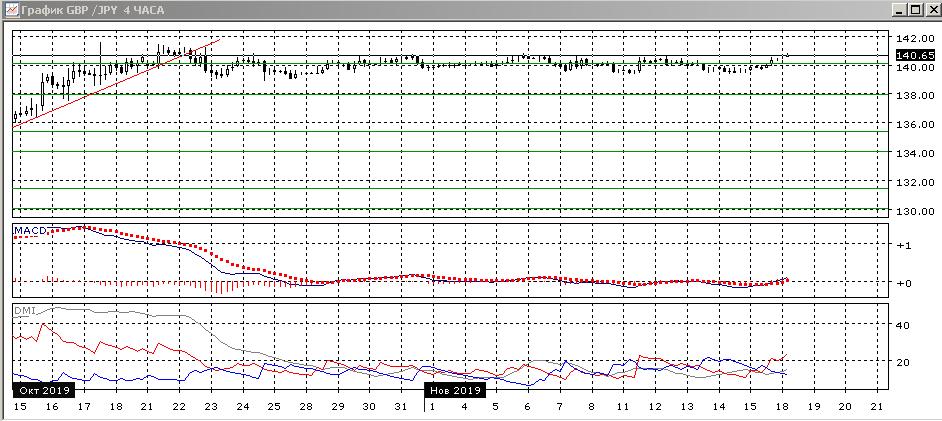Viewport: 942px width, 421px height.
Task: Click date 21 at the far right of time axis
Action: tap(877, 407)
